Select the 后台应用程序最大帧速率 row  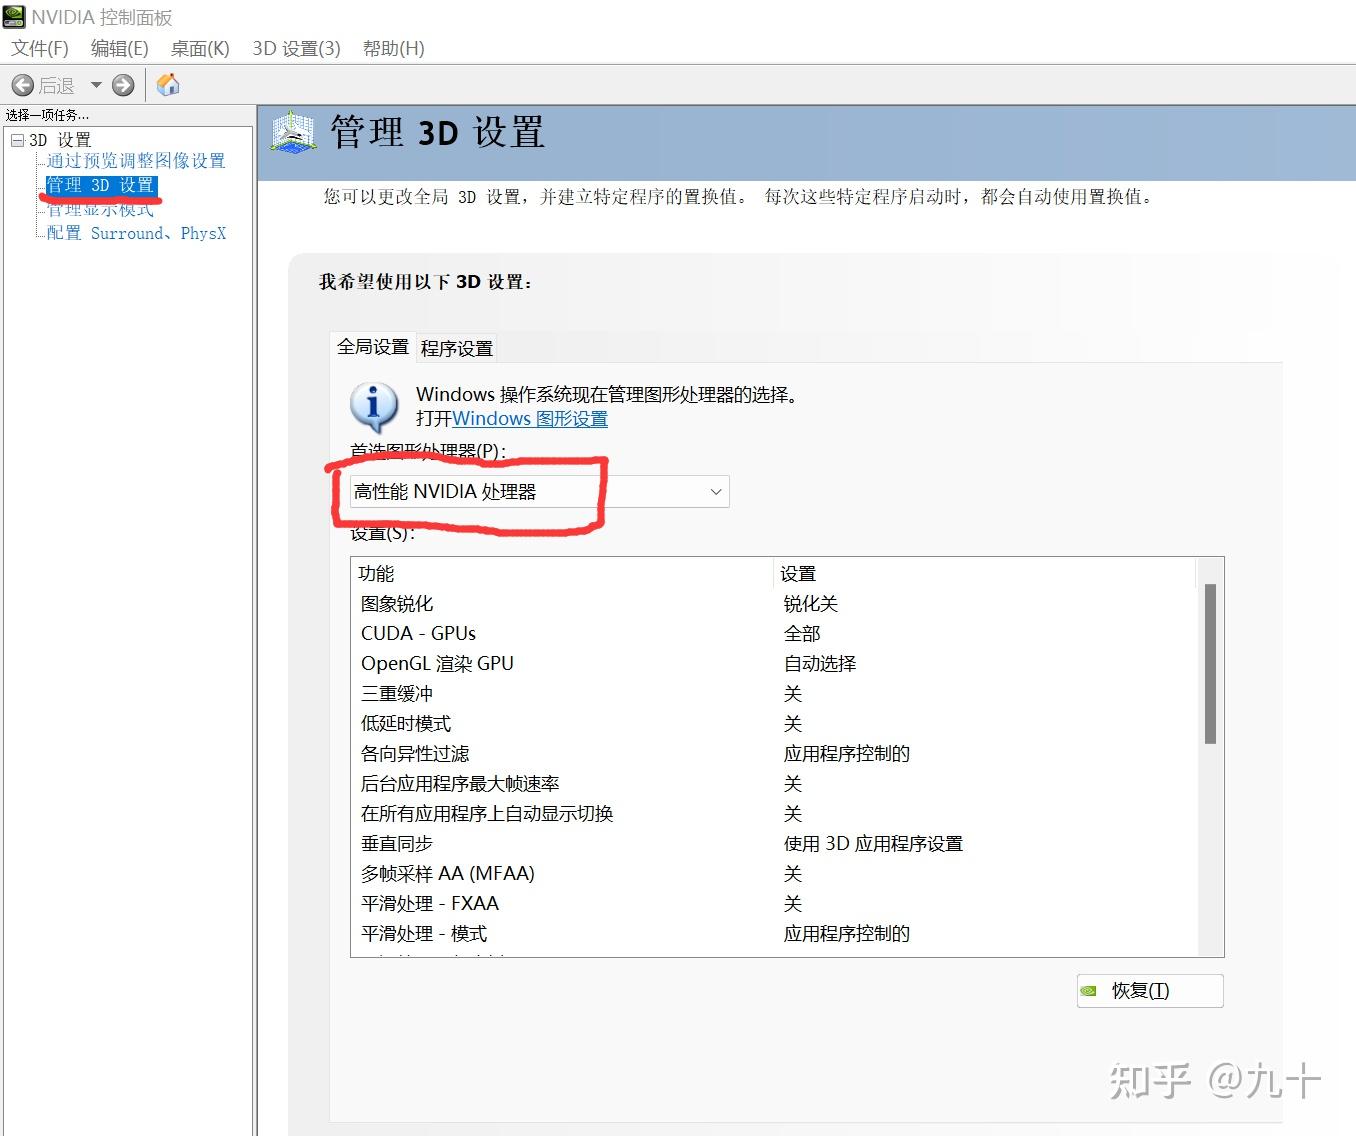point(773,784)
